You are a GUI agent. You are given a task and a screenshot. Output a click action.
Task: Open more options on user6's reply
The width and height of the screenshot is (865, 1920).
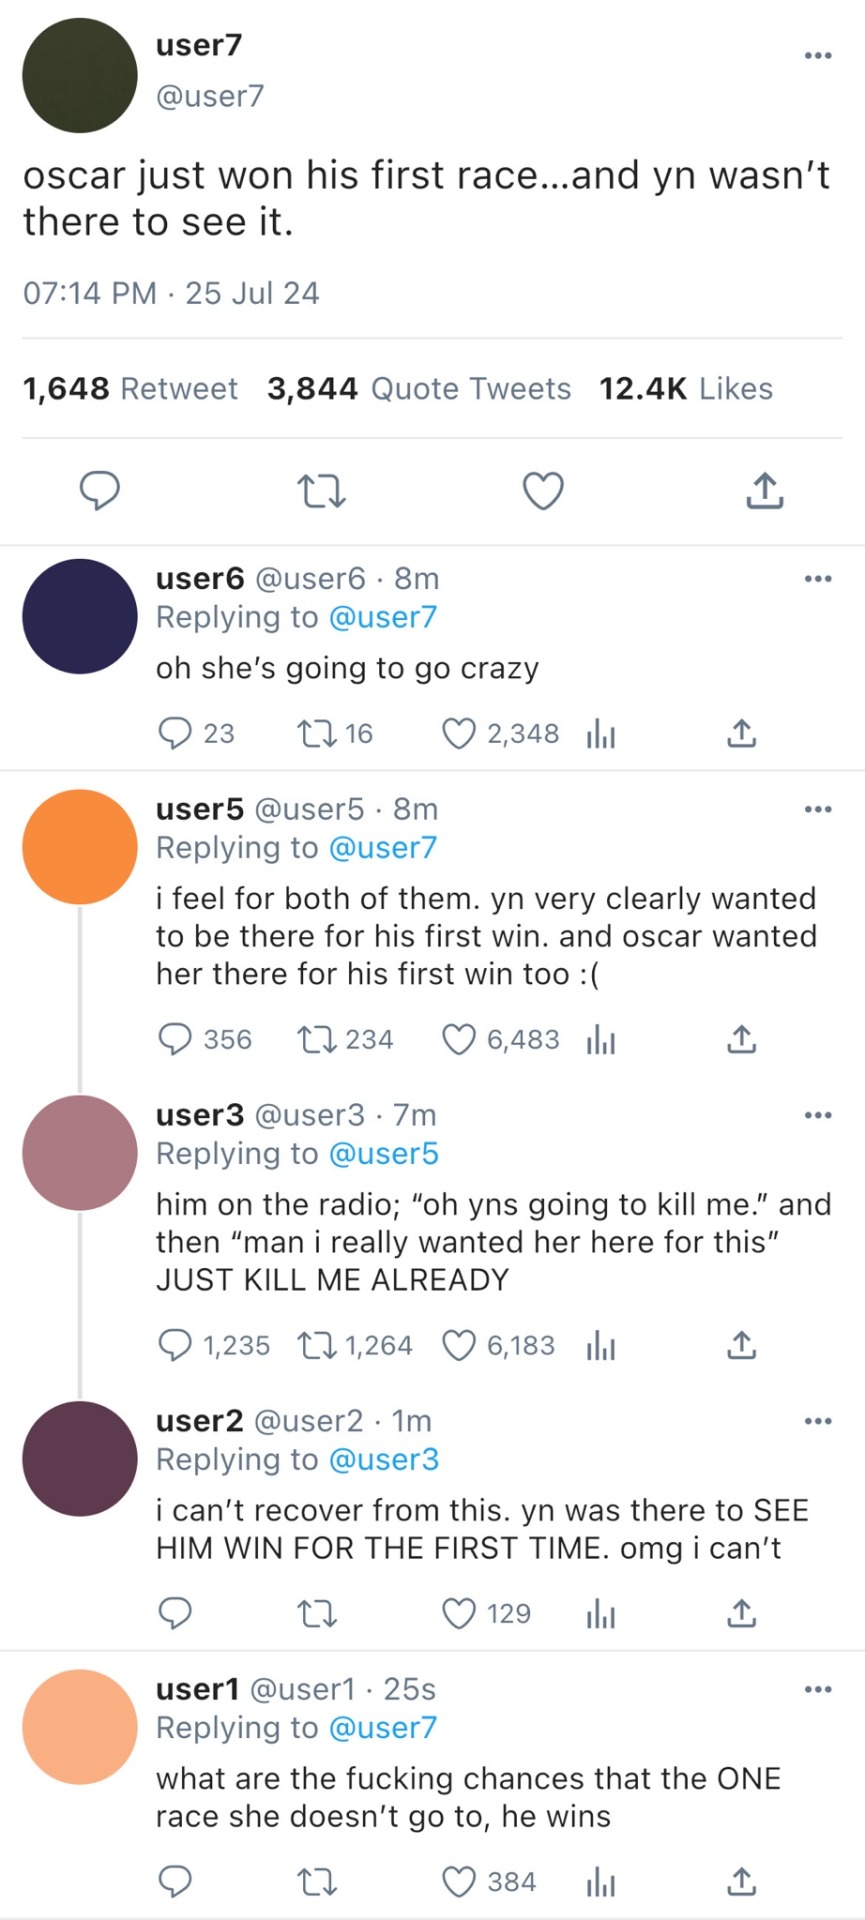pyautogui.click(x=817, y=579)
